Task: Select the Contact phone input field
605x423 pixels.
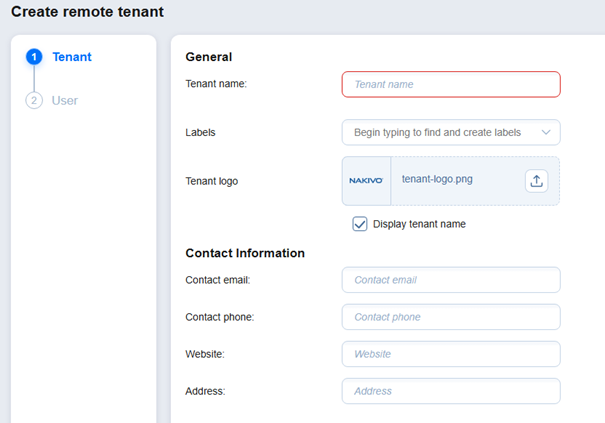Action: point(451,317)
